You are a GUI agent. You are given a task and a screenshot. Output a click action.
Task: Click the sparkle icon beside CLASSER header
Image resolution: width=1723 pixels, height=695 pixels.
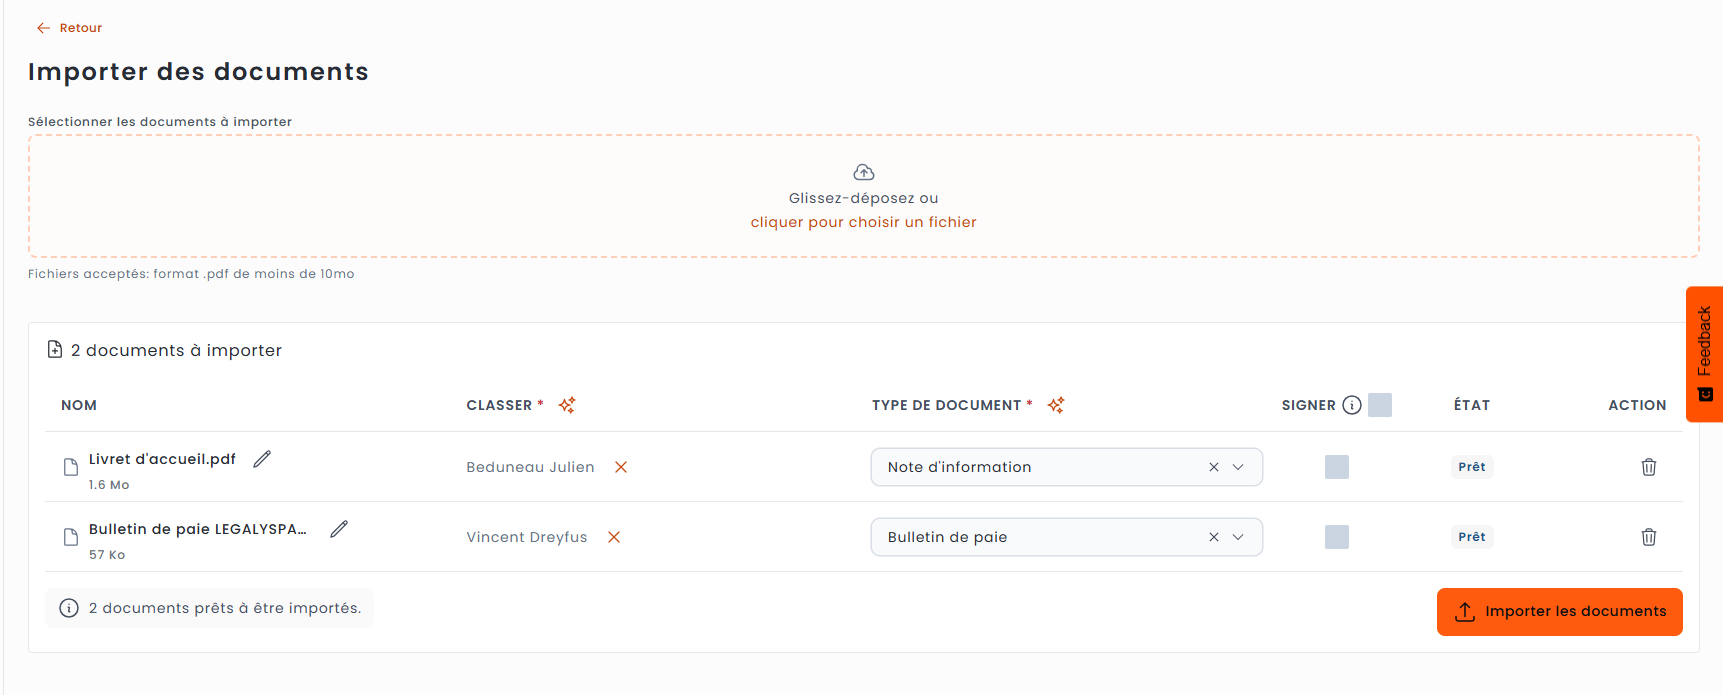coord(567,405)
